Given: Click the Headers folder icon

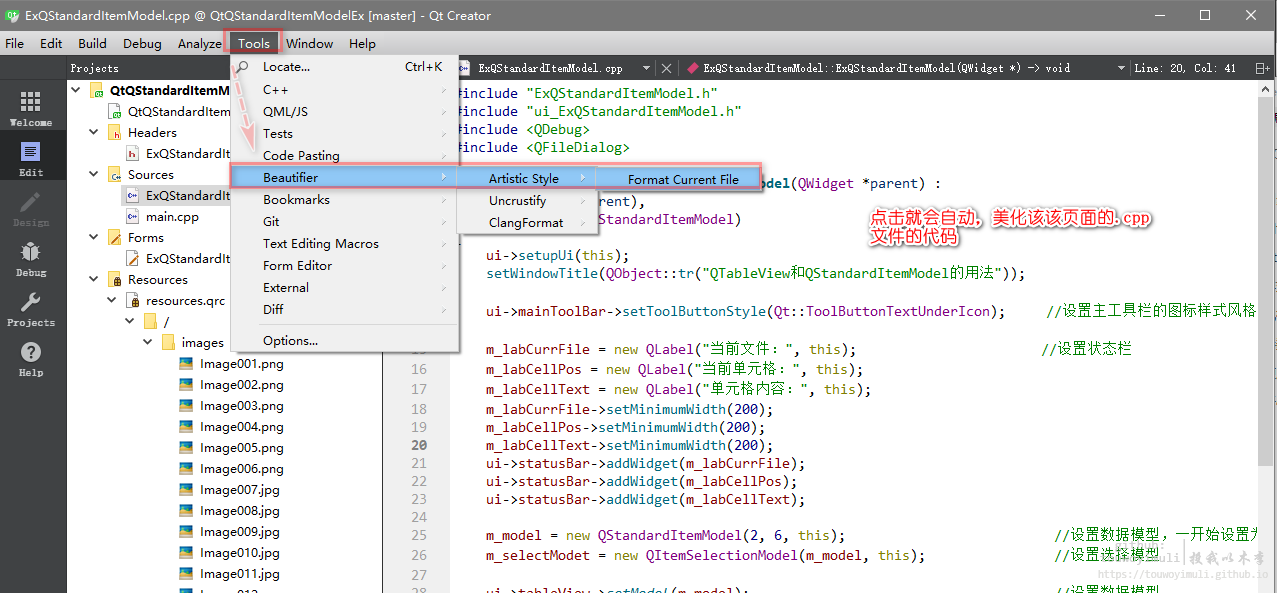Looking at the screenshot, I should click(x=114, y=132).
